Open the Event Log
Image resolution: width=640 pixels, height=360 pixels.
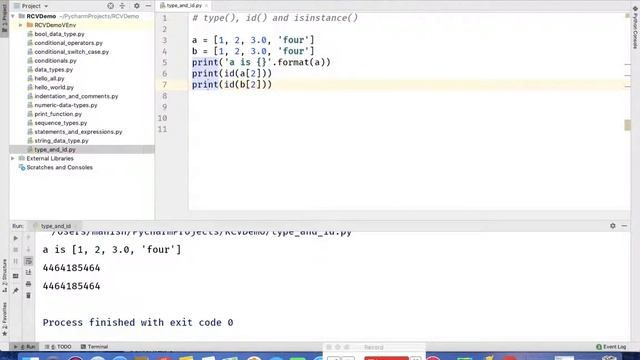[611, 347]
